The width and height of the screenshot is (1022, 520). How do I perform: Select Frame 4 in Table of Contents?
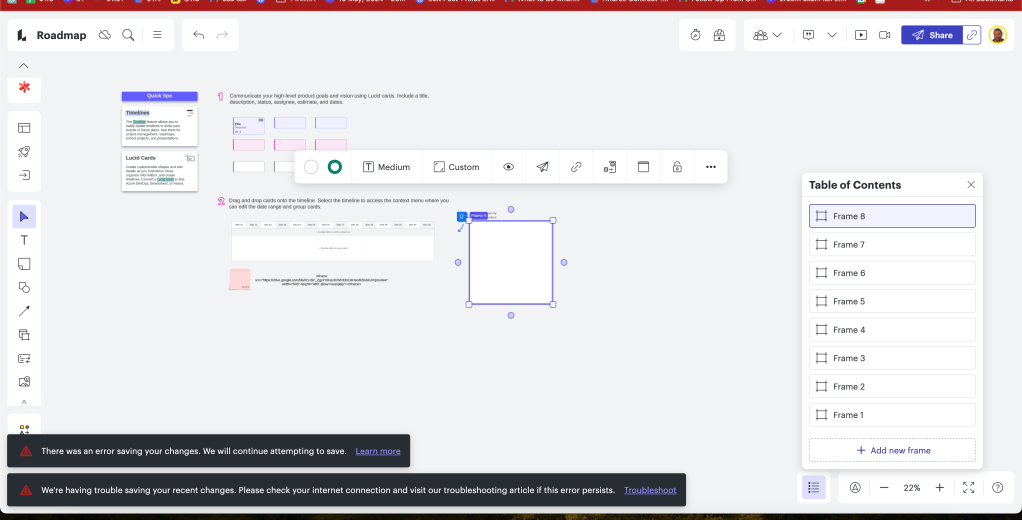tap(892, 330)
